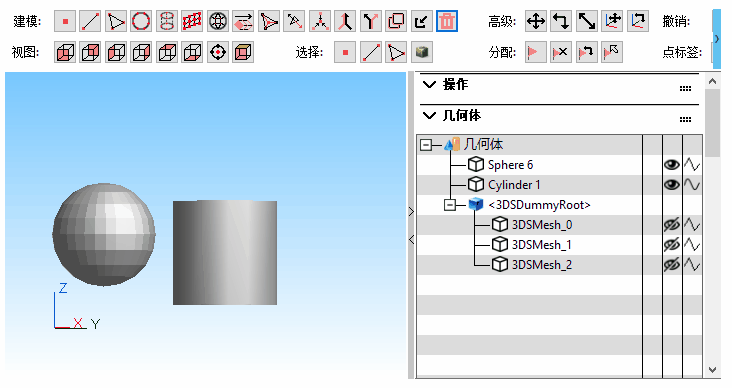The height and width of the screenshot is (388, 732).
Task: Click the diagonal scale advanced tool
Action: point(587,21)
